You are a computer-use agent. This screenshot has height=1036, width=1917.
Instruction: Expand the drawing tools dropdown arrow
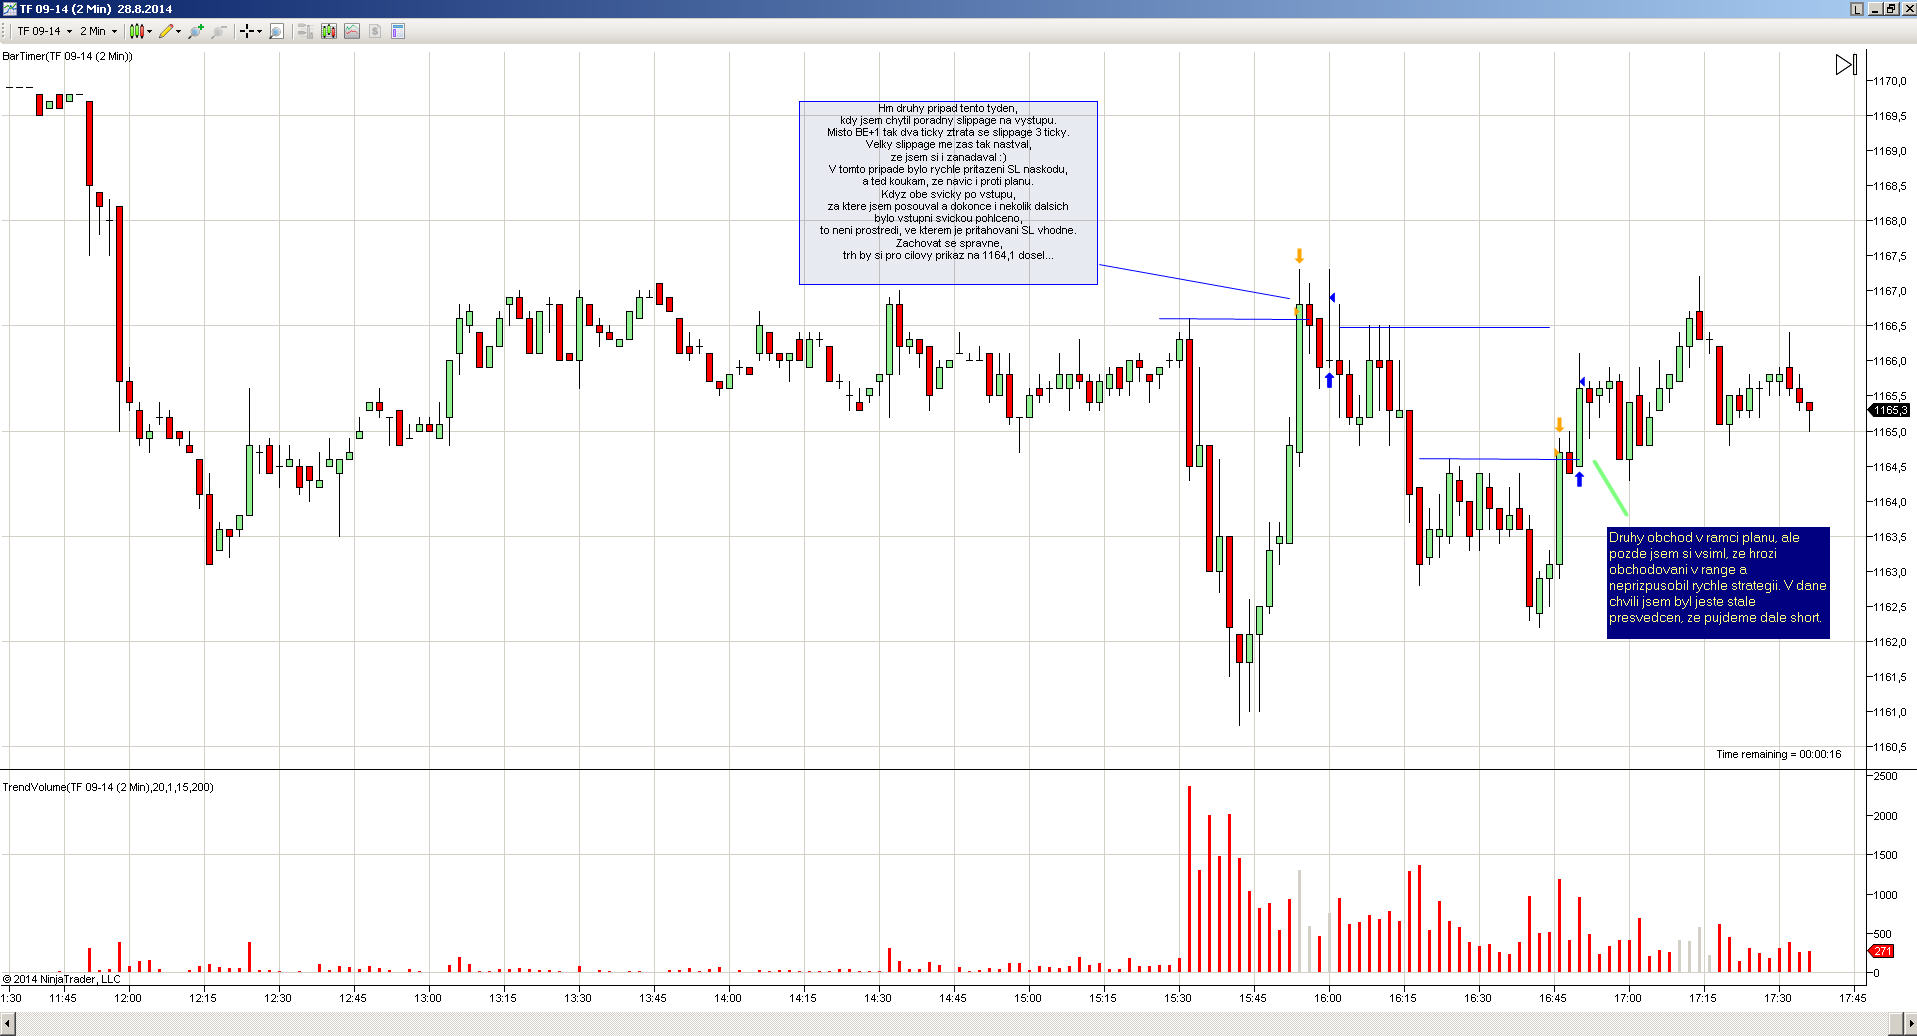179,31
